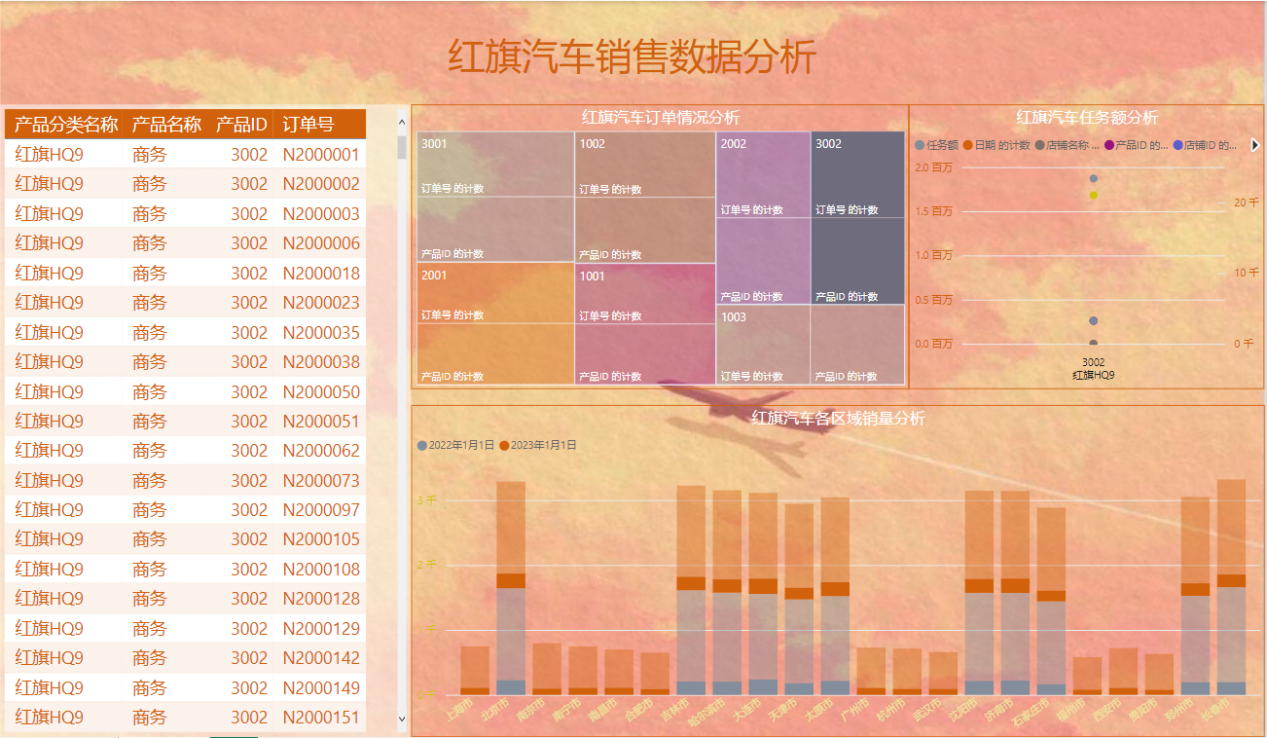Select treemap tile 1001 产品ID 的计数
Image resolution: width=1267 pixels, height=738 pixels.
click(x=646, y=354)
